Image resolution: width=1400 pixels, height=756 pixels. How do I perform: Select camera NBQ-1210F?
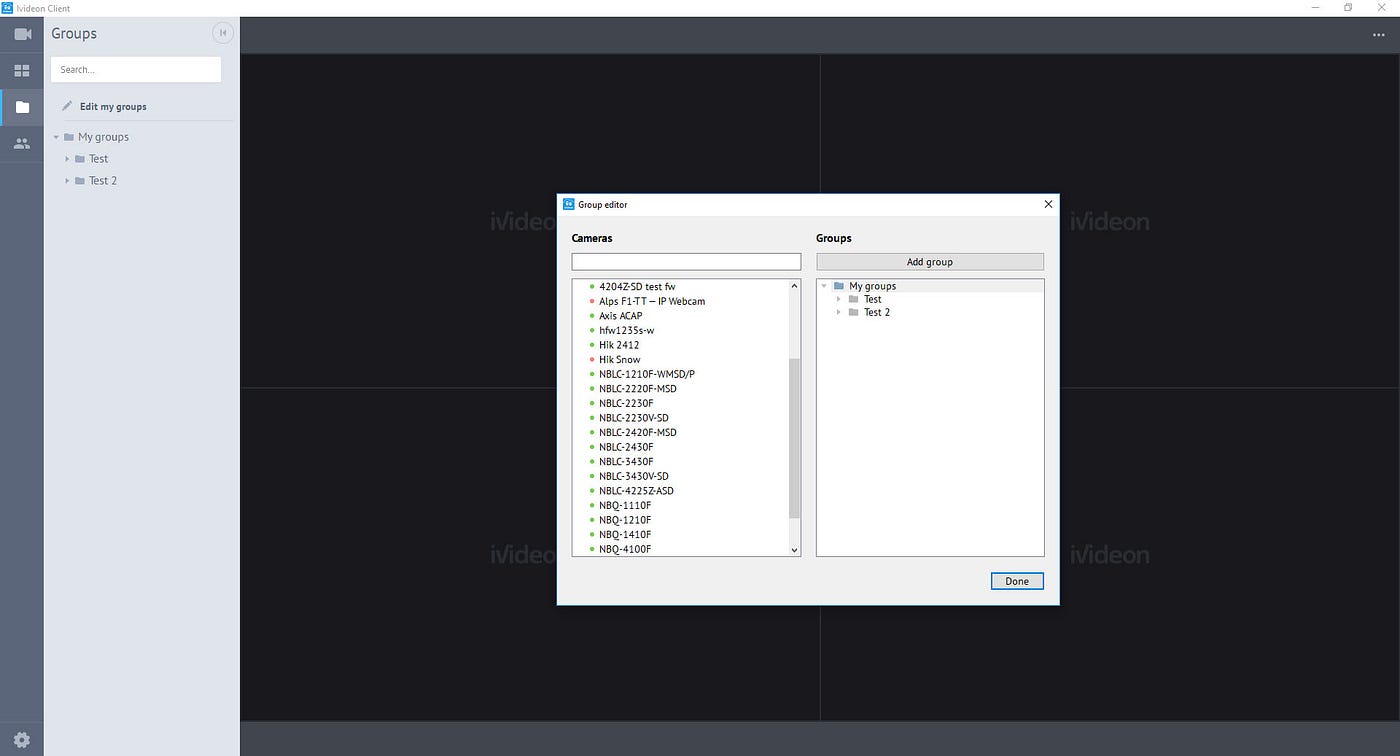(x=625, y=520)
